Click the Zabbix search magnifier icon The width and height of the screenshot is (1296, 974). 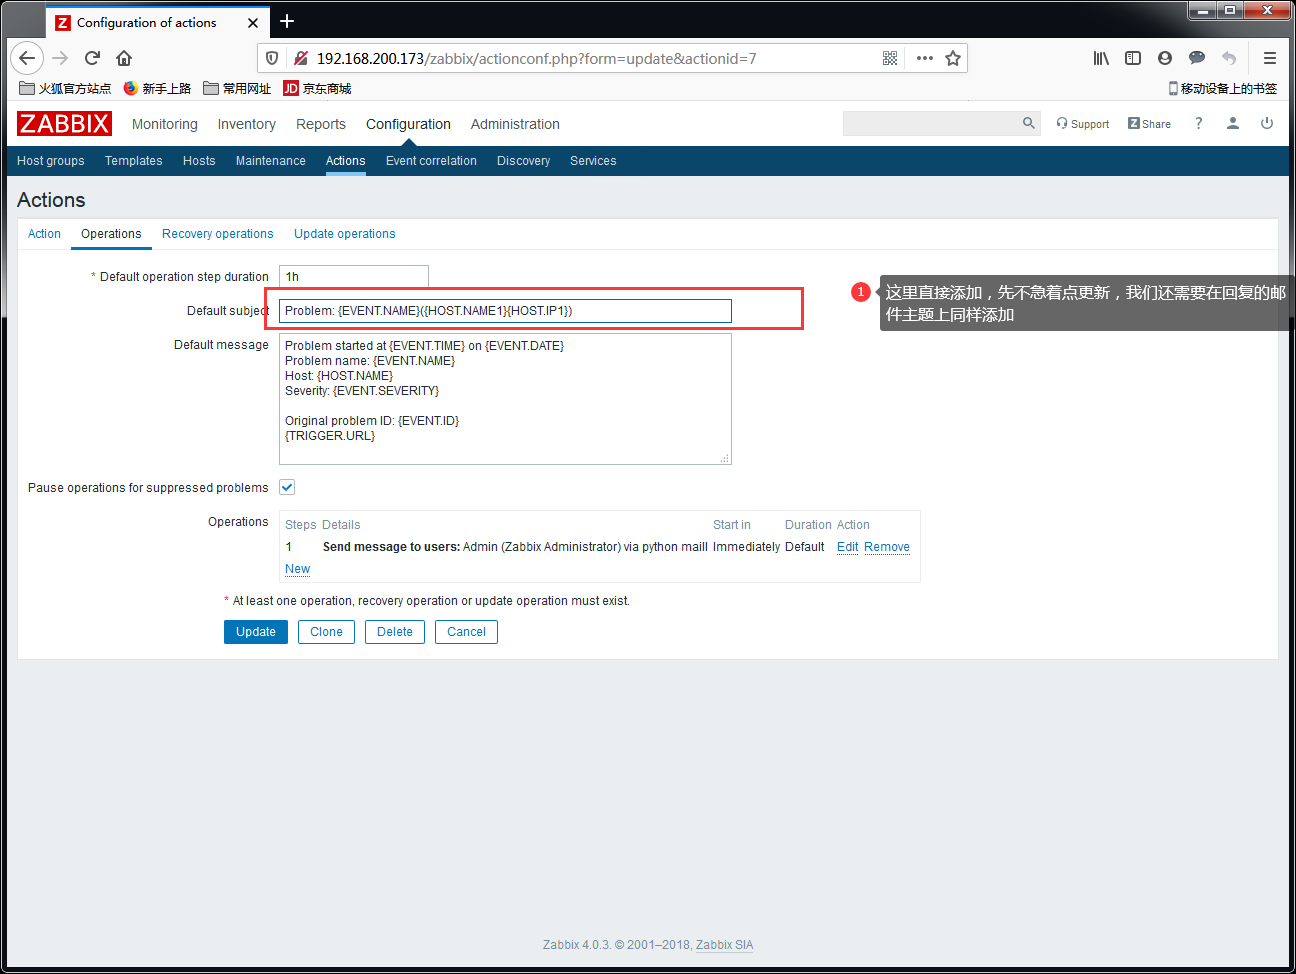coord(1029,123)
